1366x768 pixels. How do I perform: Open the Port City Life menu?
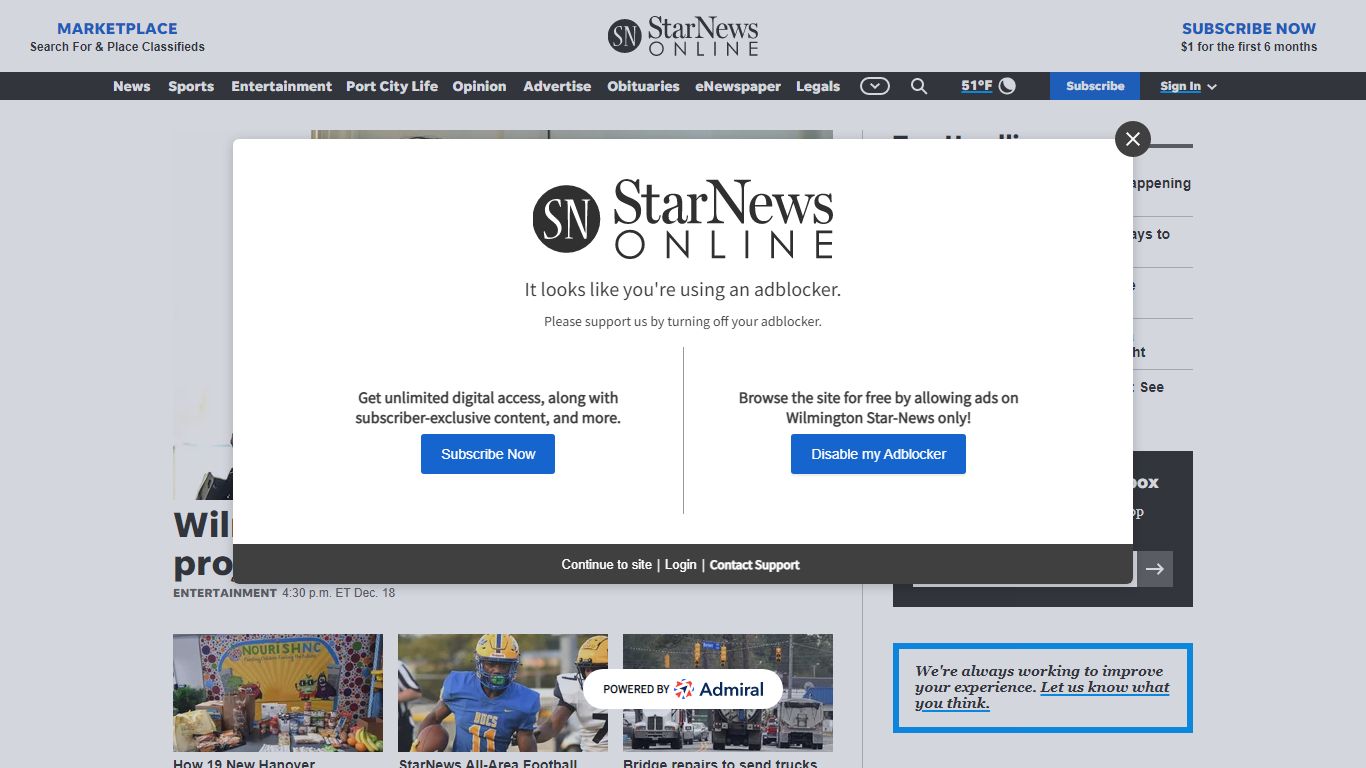coord(392,86)
